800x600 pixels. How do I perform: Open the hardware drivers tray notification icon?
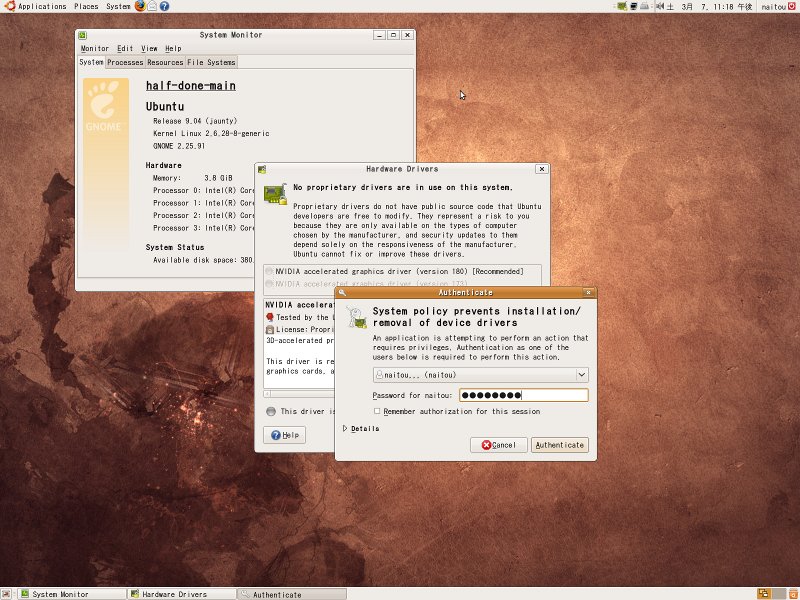622,6
